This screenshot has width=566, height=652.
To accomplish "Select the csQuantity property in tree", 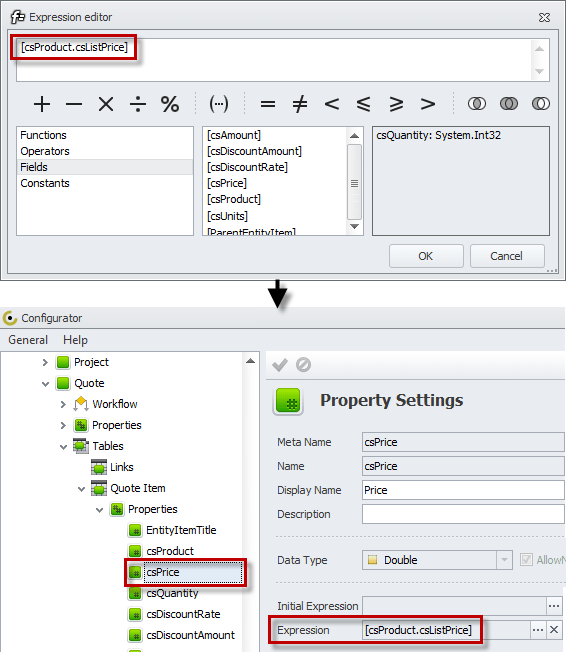I will (x=172, y=593).
